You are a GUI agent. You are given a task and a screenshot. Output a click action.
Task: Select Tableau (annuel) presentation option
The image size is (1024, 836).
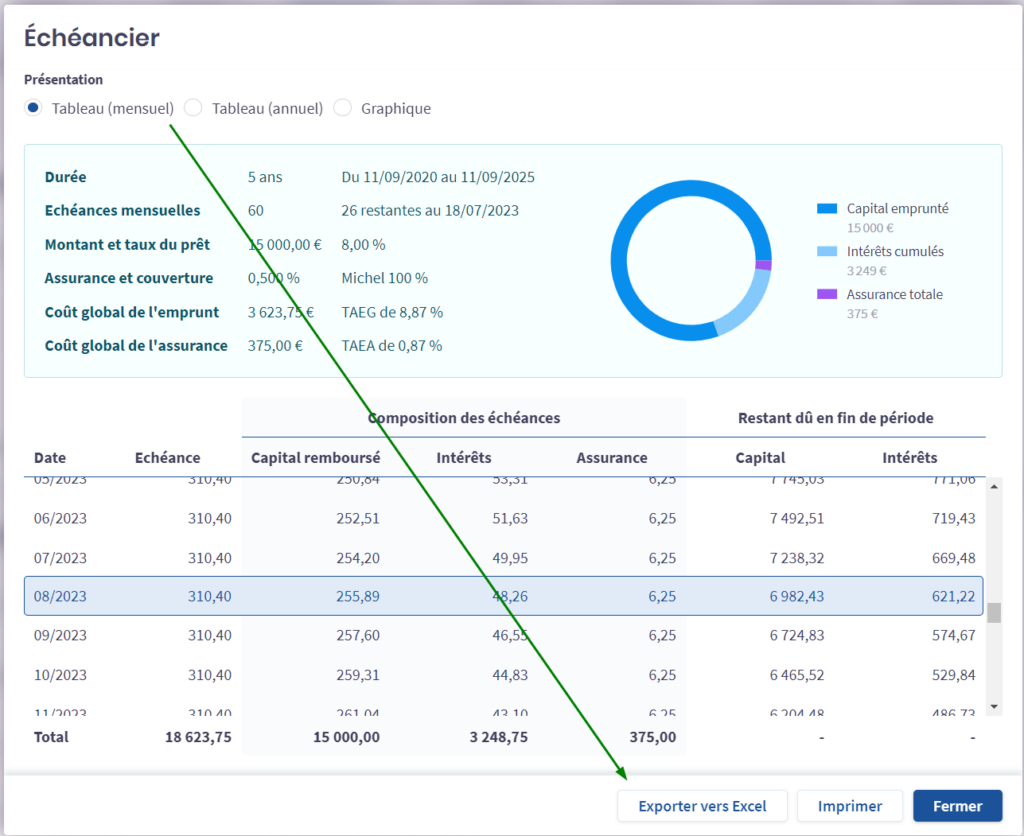pyautogui.click(x=194, y=108)
